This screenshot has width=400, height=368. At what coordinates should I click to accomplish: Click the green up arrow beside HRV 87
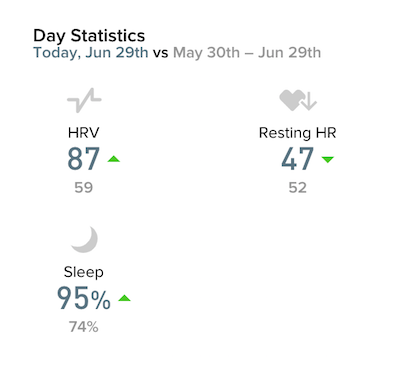(x=114, y=159)
